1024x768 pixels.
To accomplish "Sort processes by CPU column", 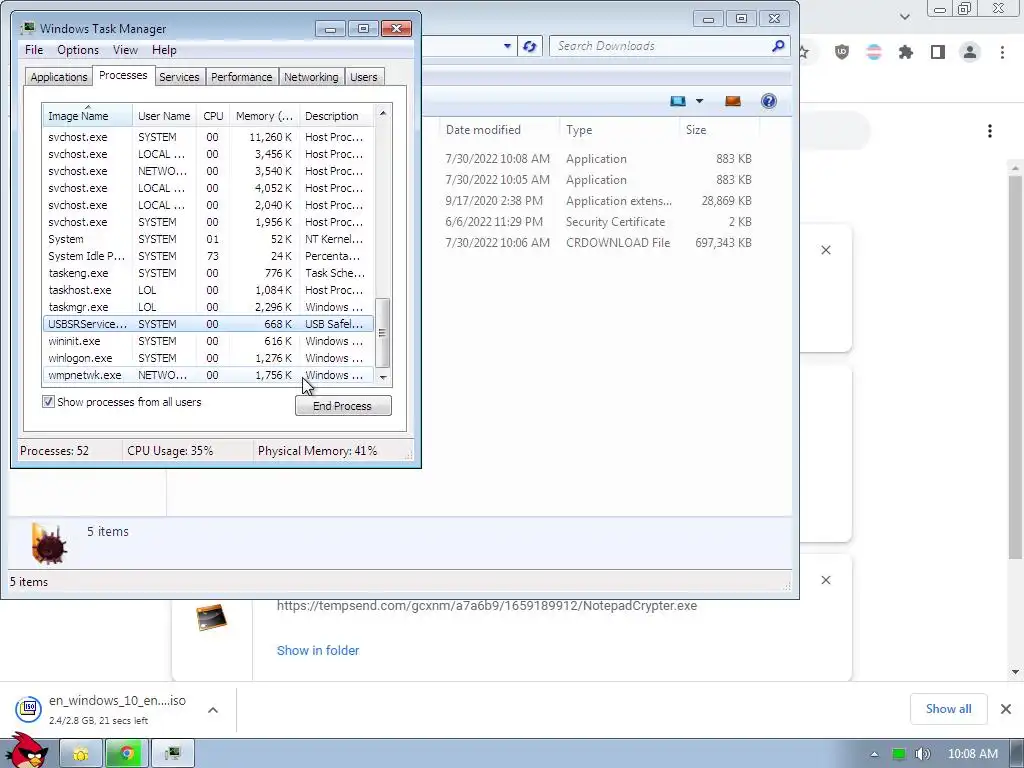I will click(213, 116).
